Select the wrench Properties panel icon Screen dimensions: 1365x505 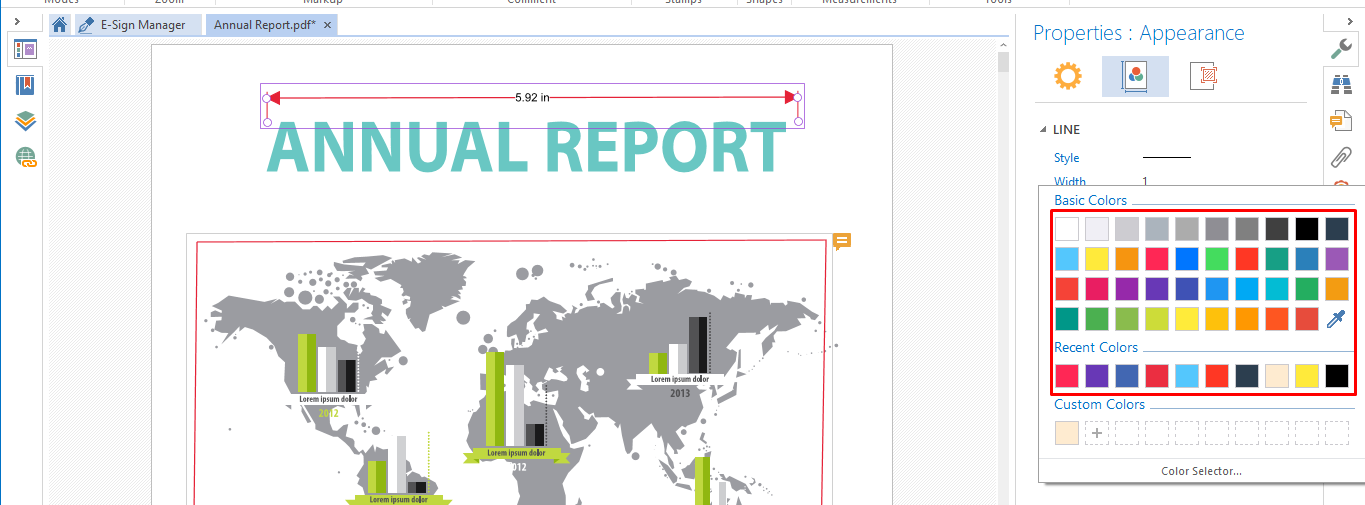(1341, 48)
